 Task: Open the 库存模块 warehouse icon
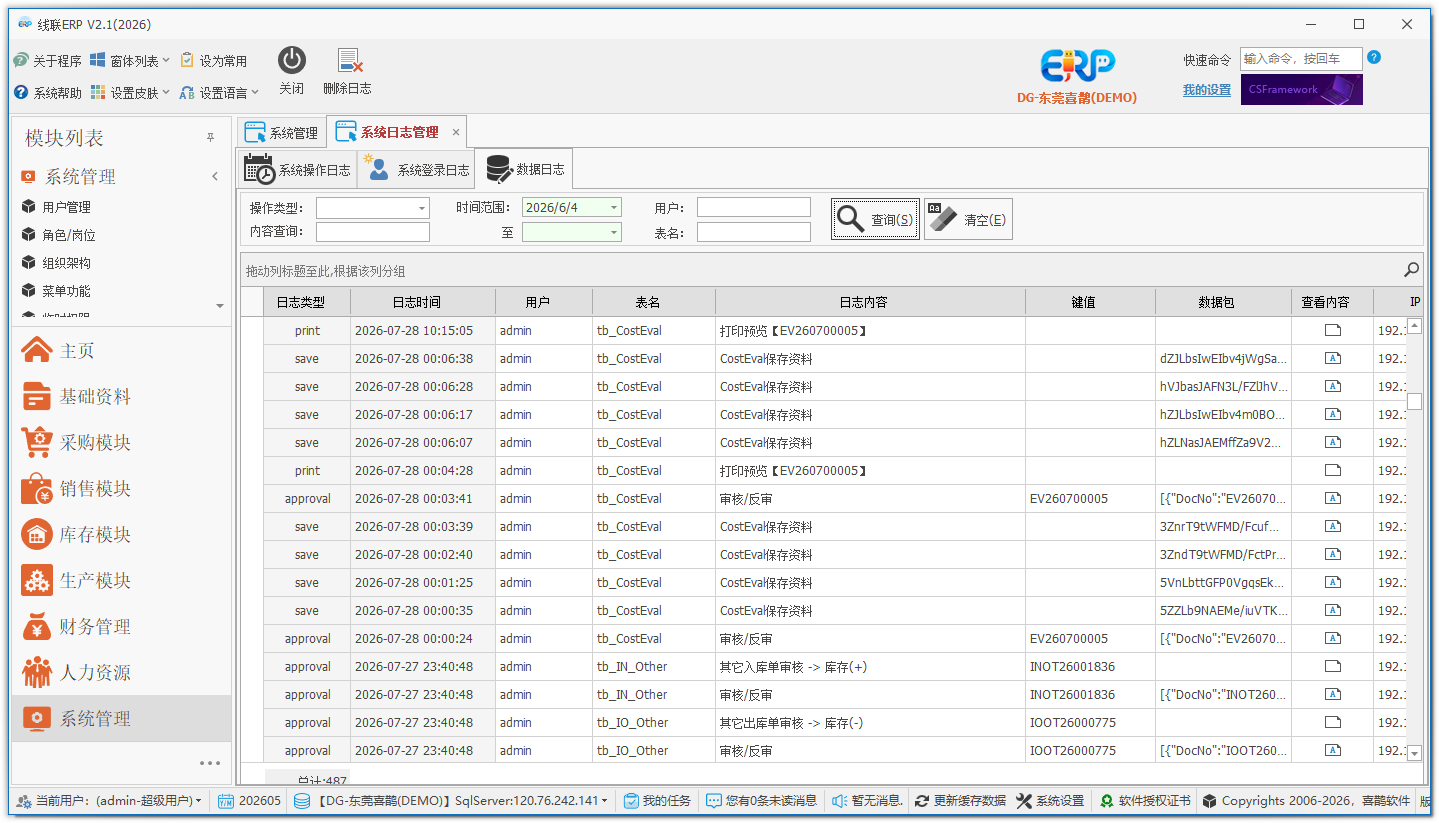[x=37, y=535]
